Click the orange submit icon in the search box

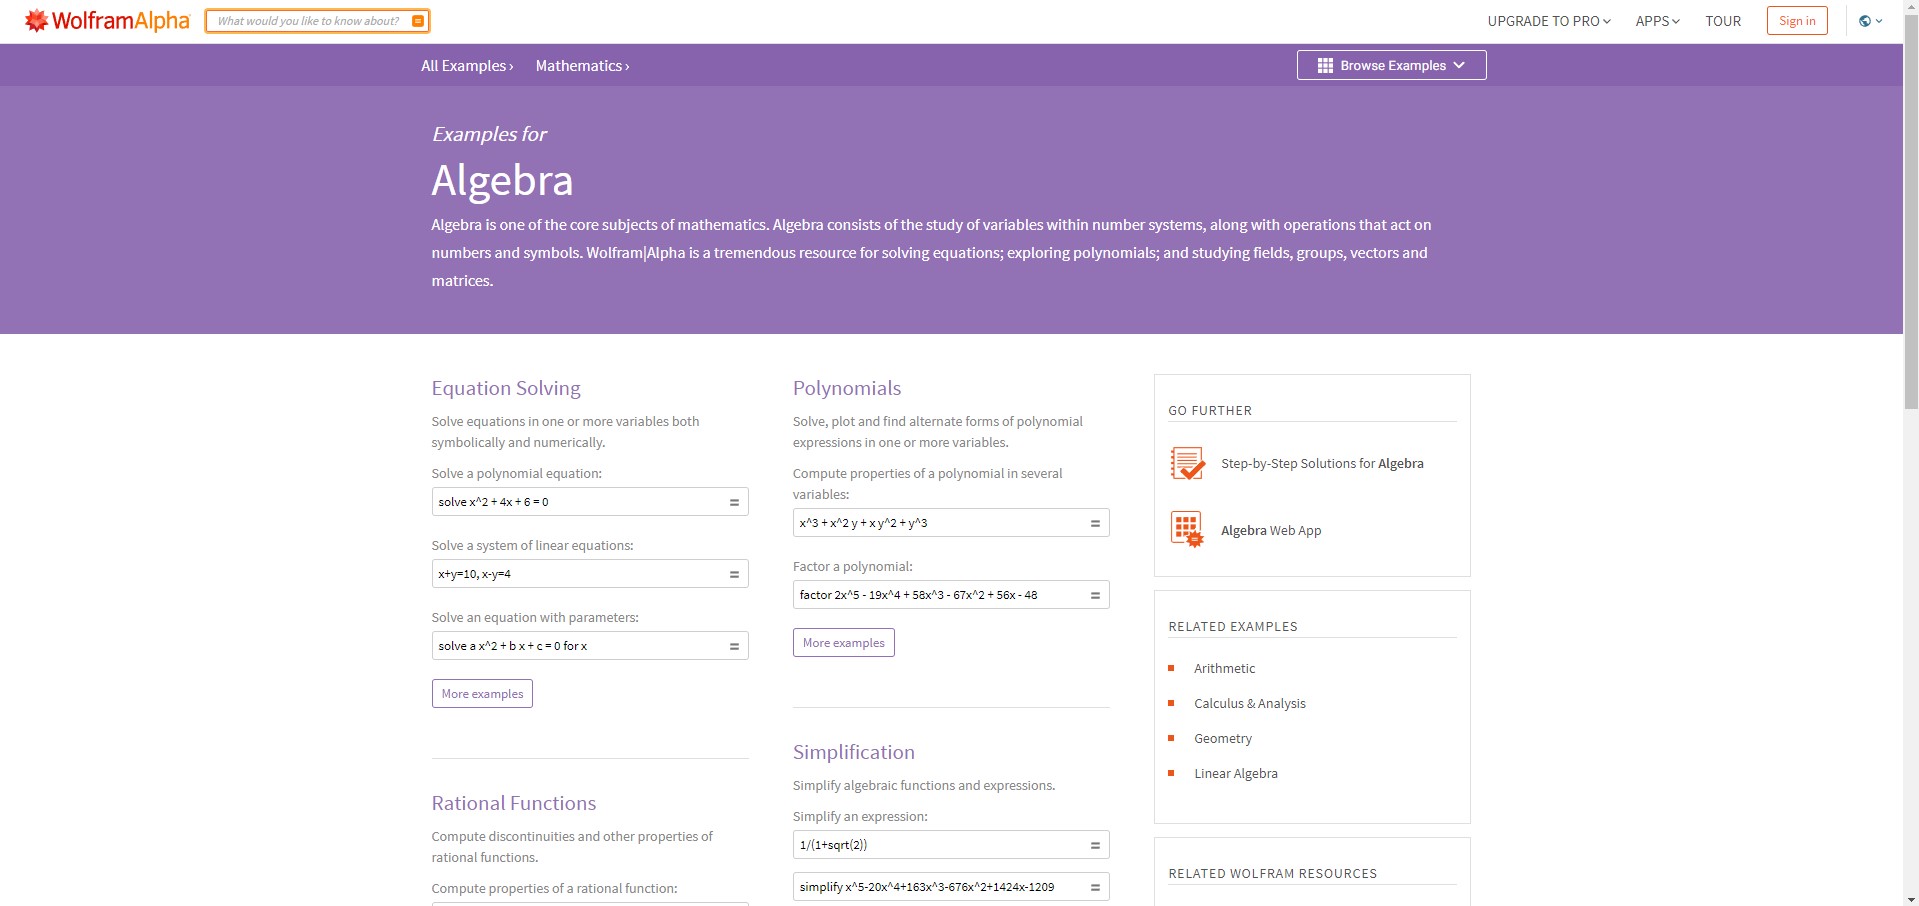point(418,21)
